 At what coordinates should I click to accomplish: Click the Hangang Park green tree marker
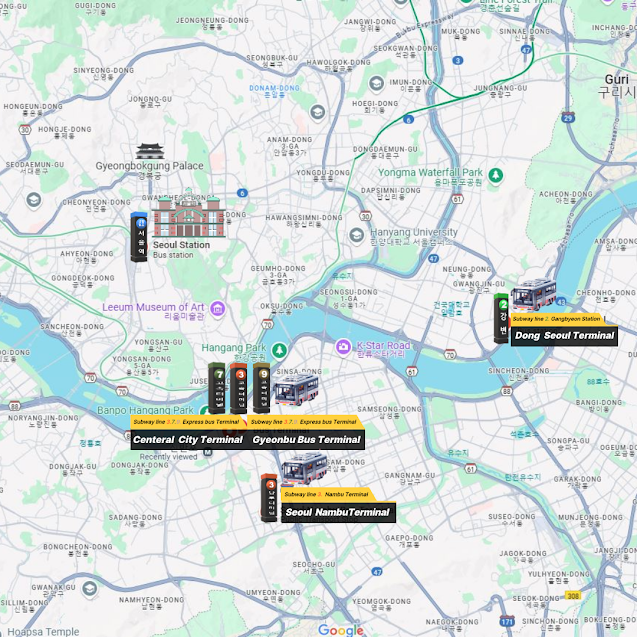[x=279, y=350]
